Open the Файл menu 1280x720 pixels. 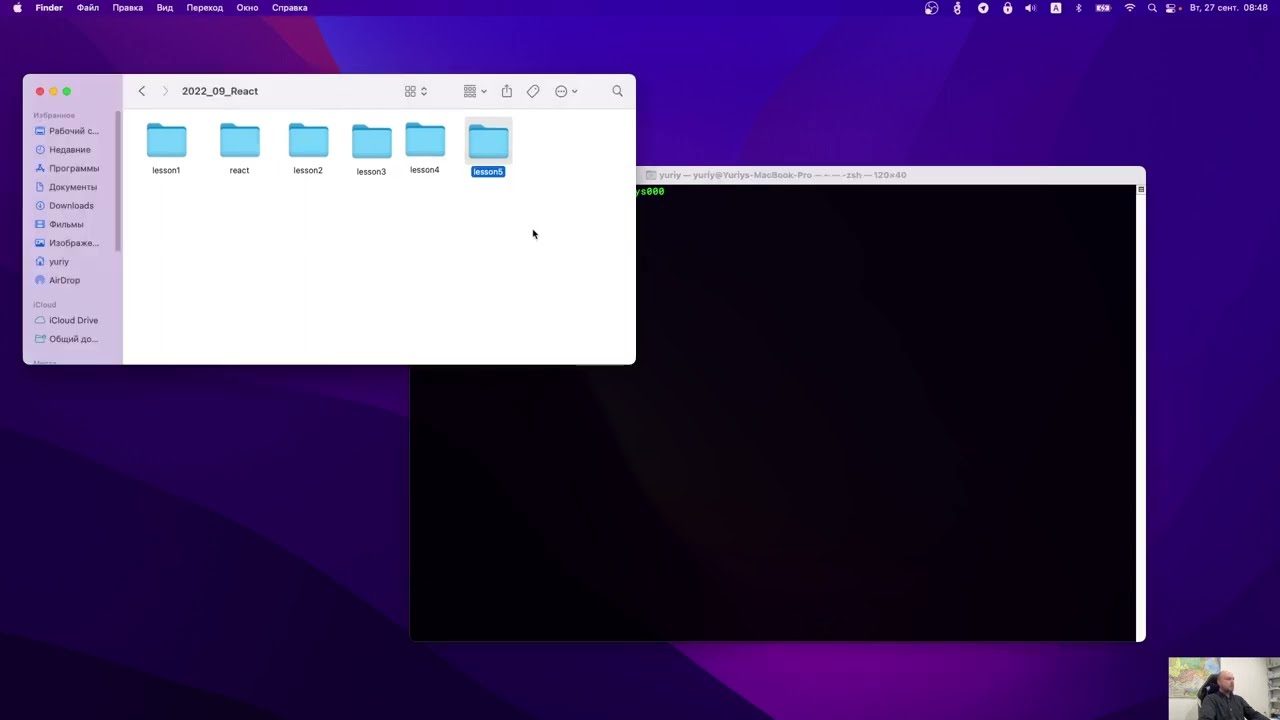click(x=88, y=8)
